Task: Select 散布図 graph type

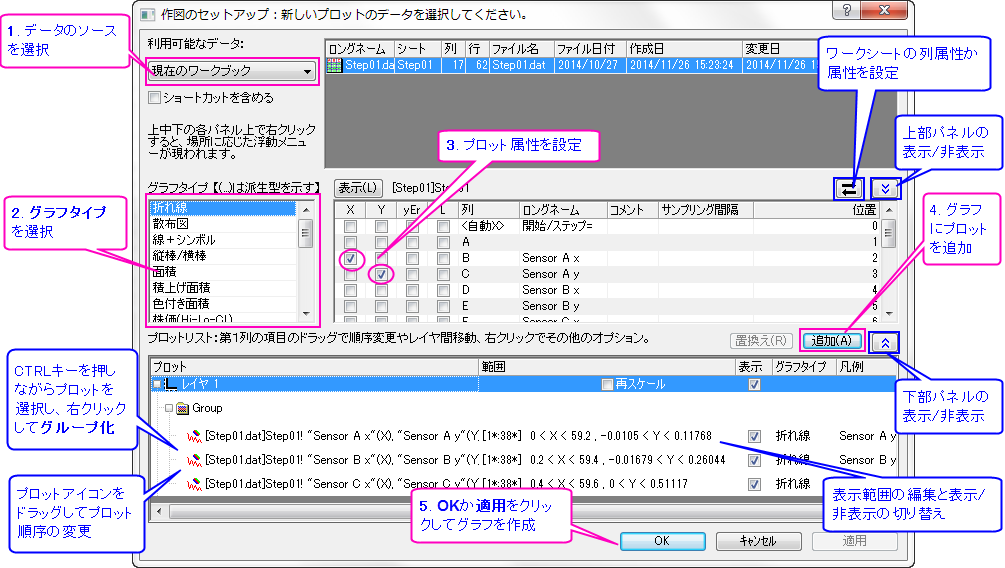Action: [223, 224]
